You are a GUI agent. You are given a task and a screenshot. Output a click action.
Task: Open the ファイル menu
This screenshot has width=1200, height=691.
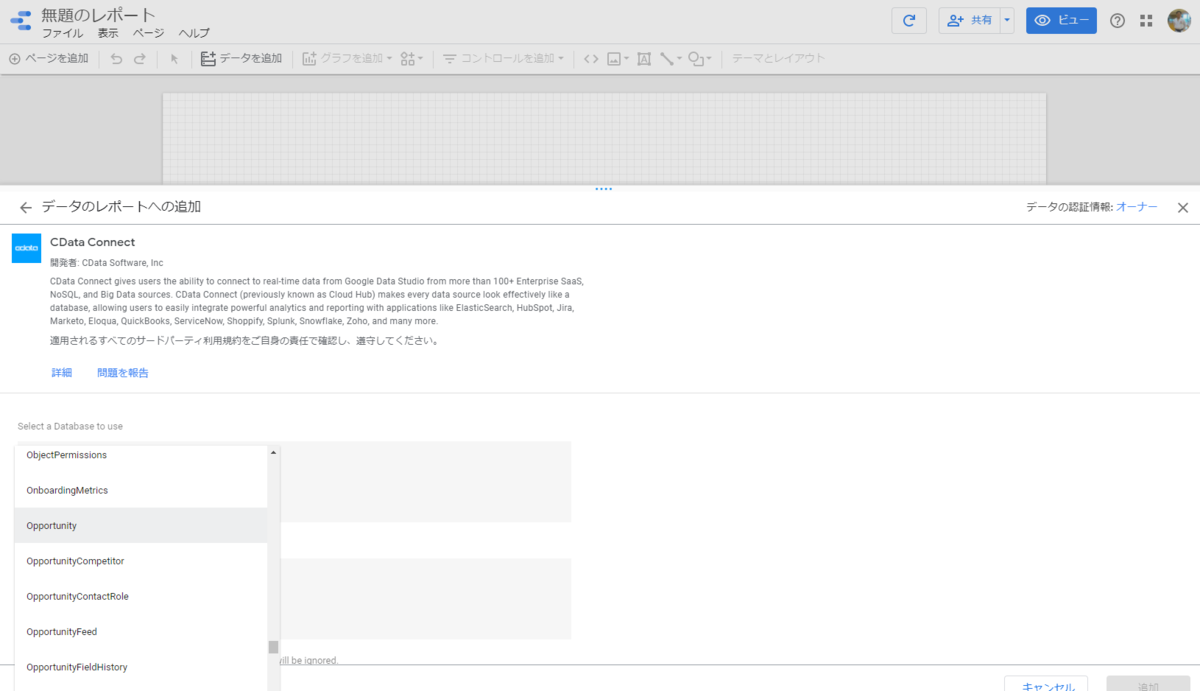point(62,33)
